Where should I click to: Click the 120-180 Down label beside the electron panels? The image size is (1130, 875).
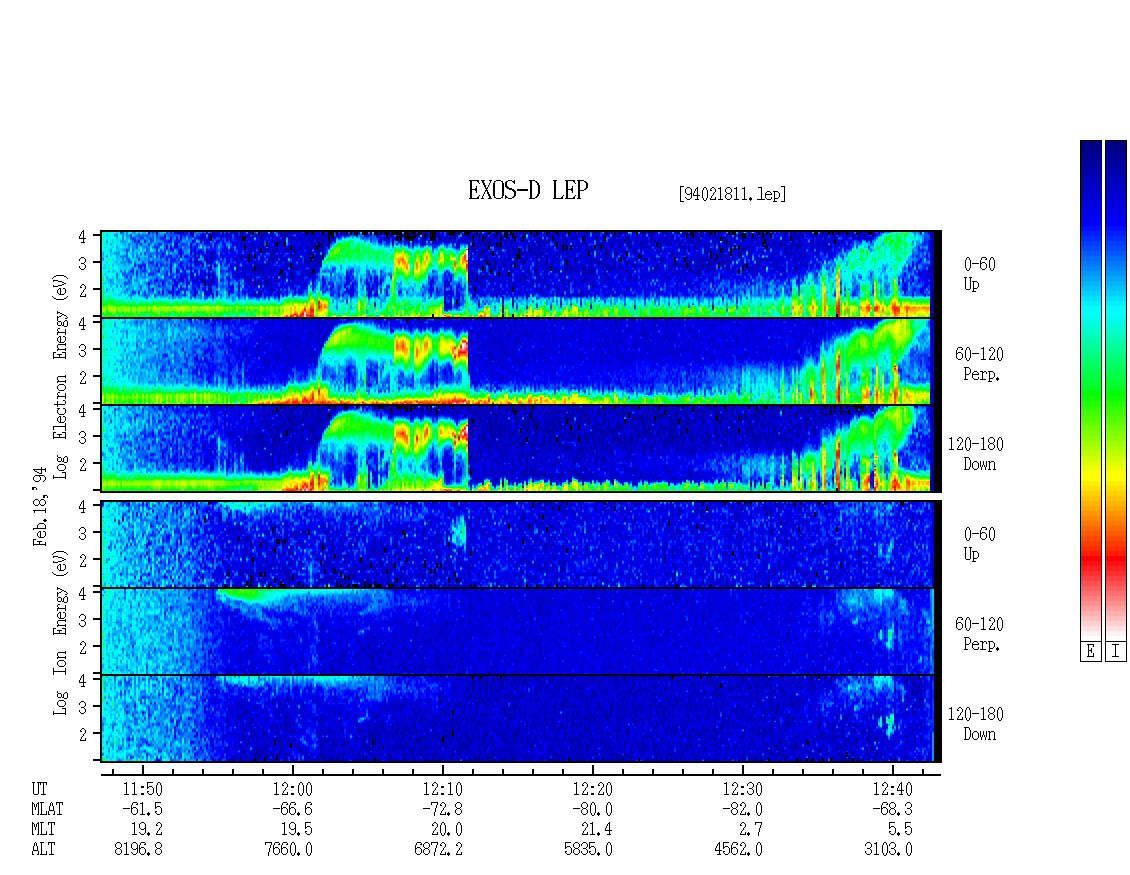(x=976, y=454)
